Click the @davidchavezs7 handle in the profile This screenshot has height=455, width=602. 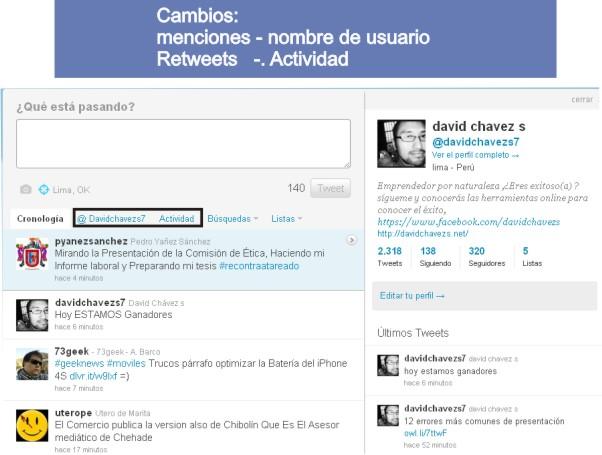475,142
